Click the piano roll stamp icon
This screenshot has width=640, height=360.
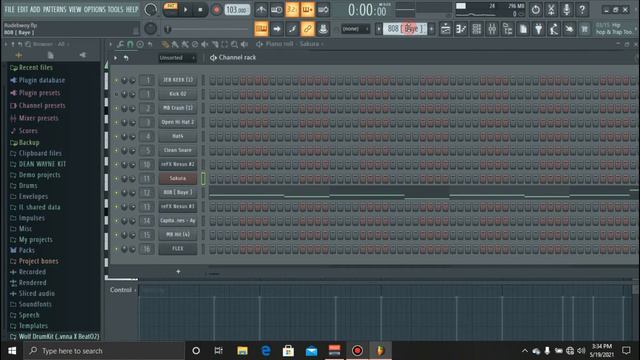pos(140,44)
